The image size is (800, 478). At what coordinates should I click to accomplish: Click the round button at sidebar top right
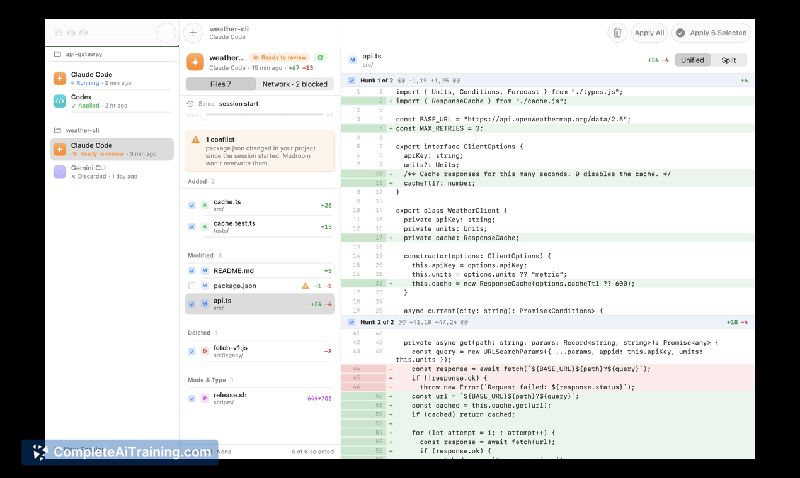pyautogui.click(x=166, y=33)
